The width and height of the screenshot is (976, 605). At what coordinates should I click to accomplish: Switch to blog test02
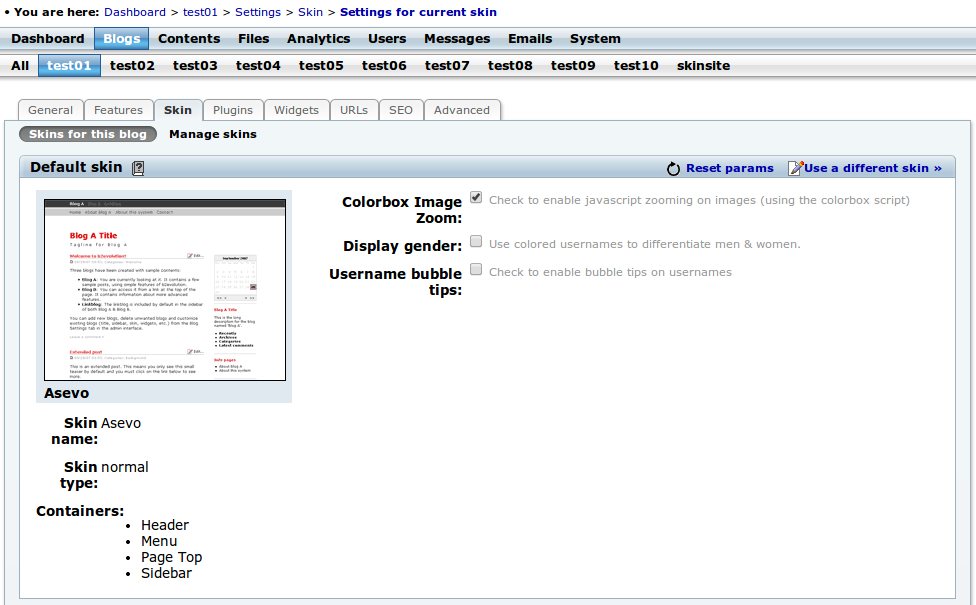132,65
